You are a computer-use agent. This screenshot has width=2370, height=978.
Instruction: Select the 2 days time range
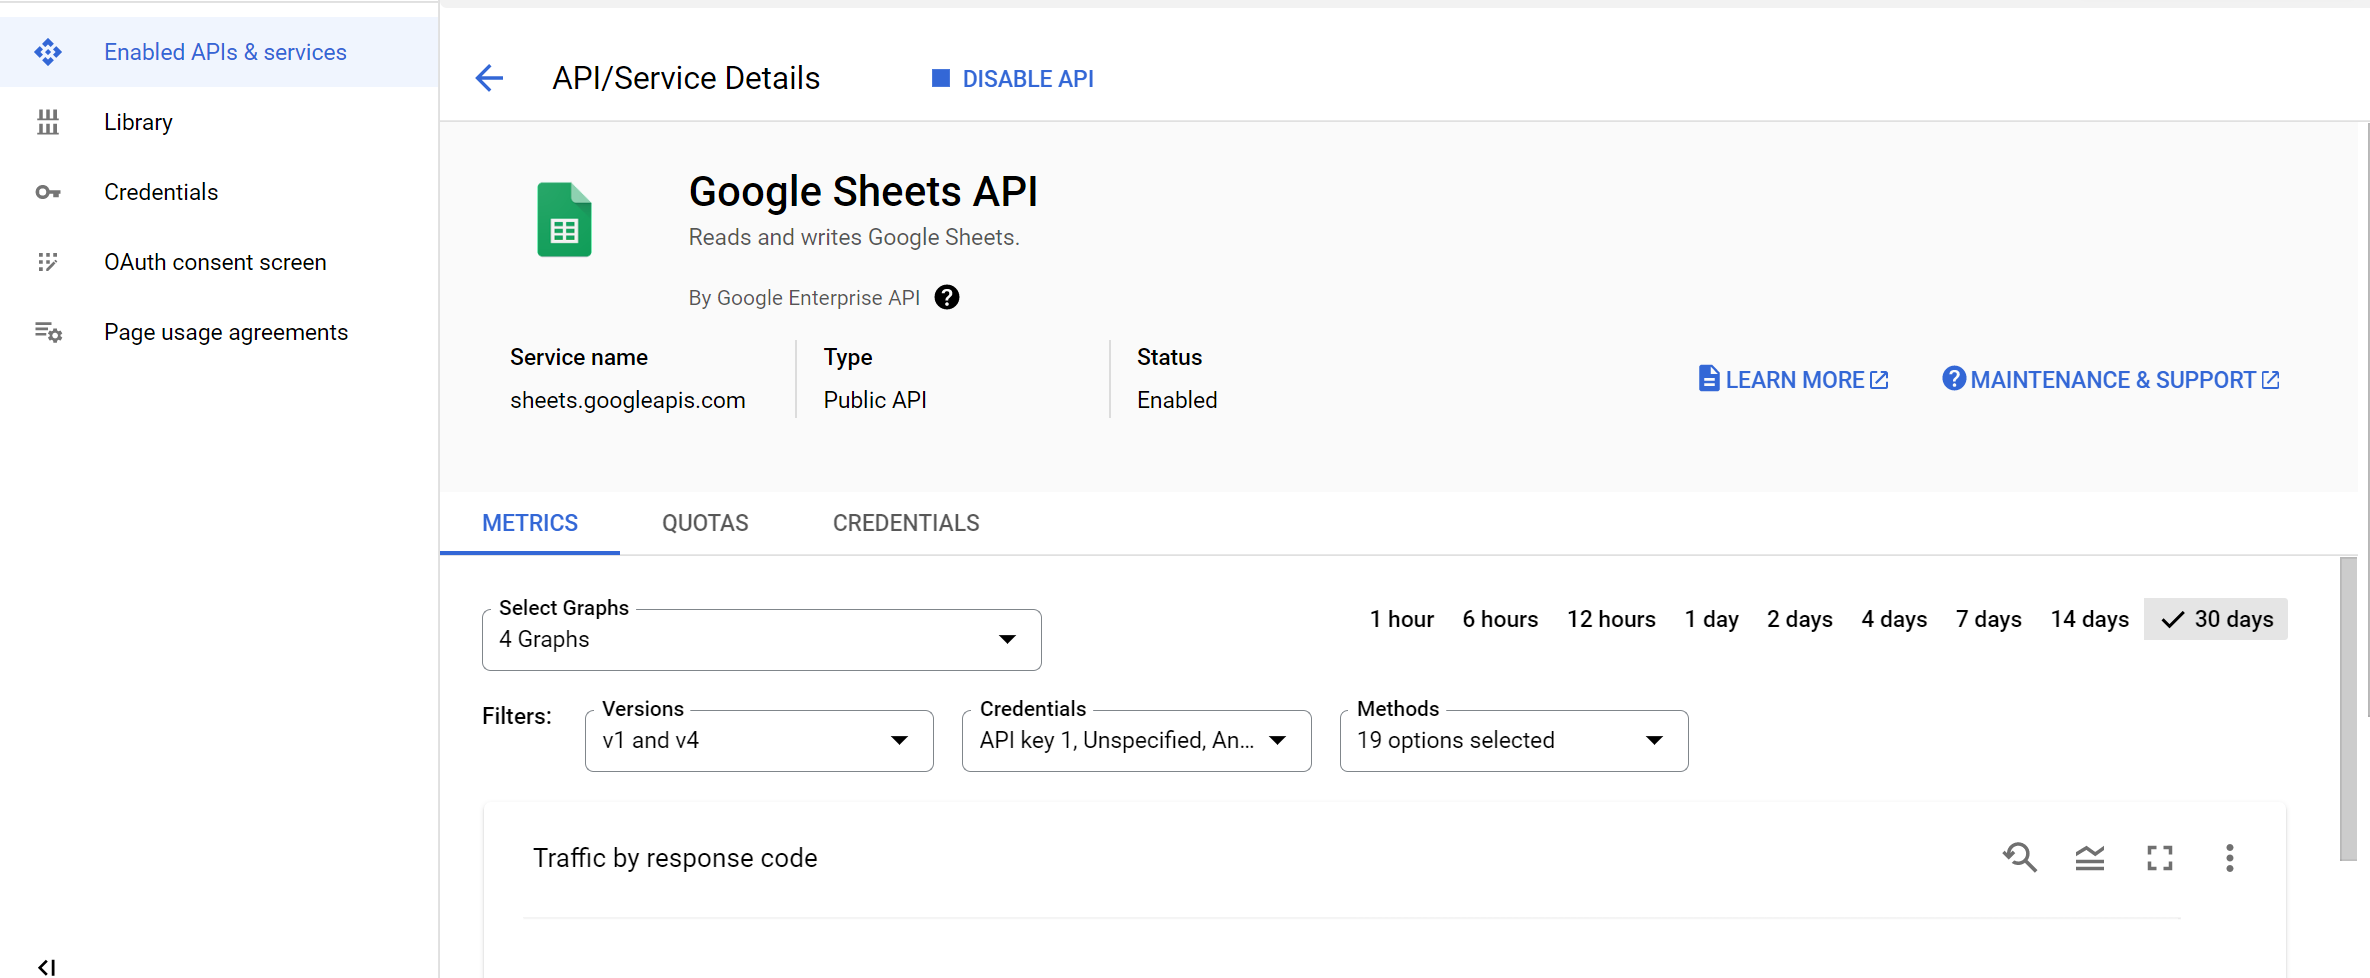(x=1799, y=619)
